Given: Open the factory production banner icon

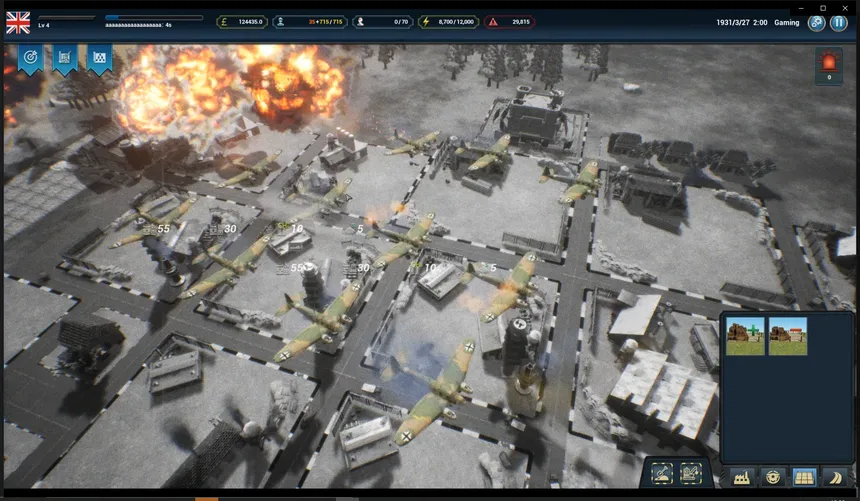Looking at the screenshot, I should pos(99,58).
